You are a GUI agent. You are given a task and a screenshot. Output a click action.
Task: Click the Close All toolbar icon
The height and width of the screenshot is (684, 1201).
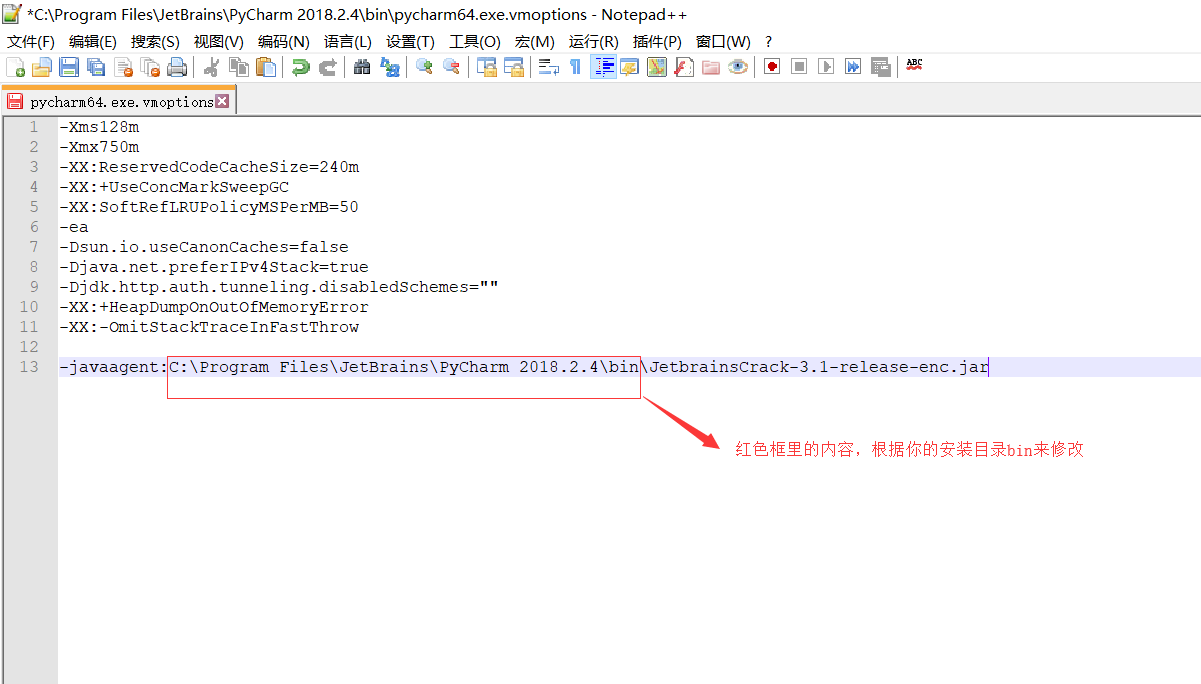[150, 67]
